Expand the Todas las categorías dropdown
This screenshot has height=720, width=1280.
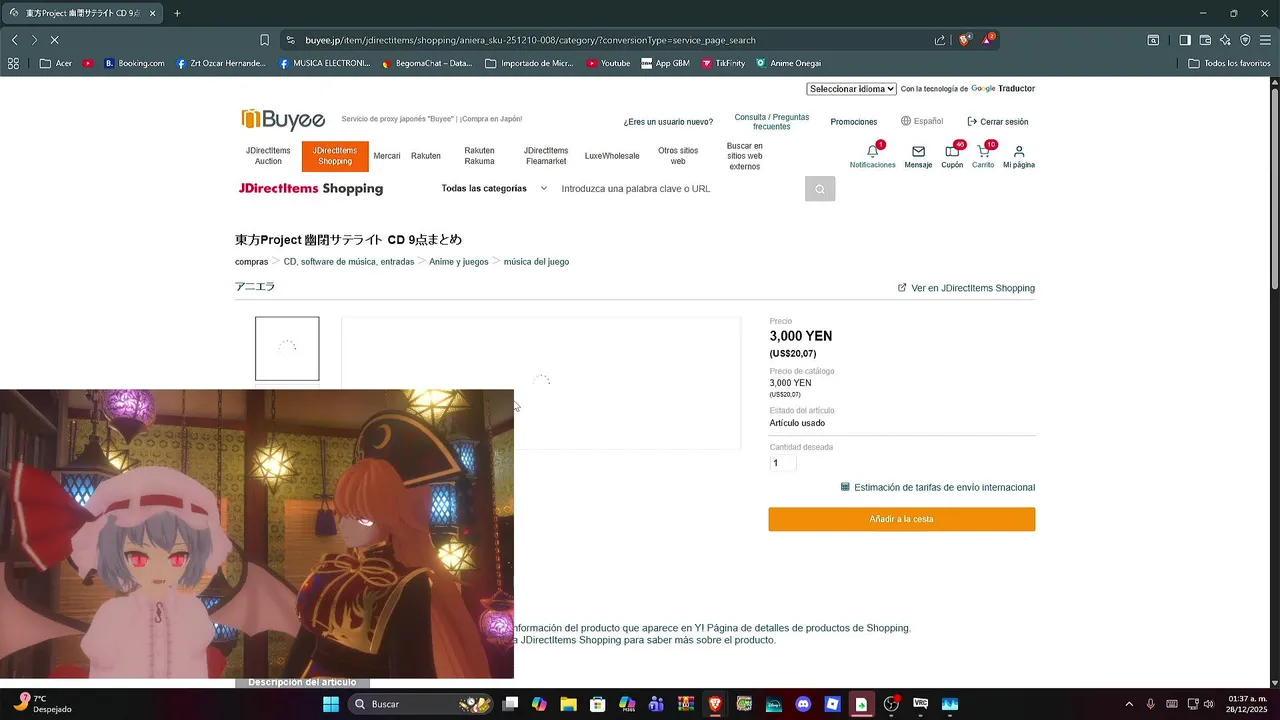[x=494, y=188]
